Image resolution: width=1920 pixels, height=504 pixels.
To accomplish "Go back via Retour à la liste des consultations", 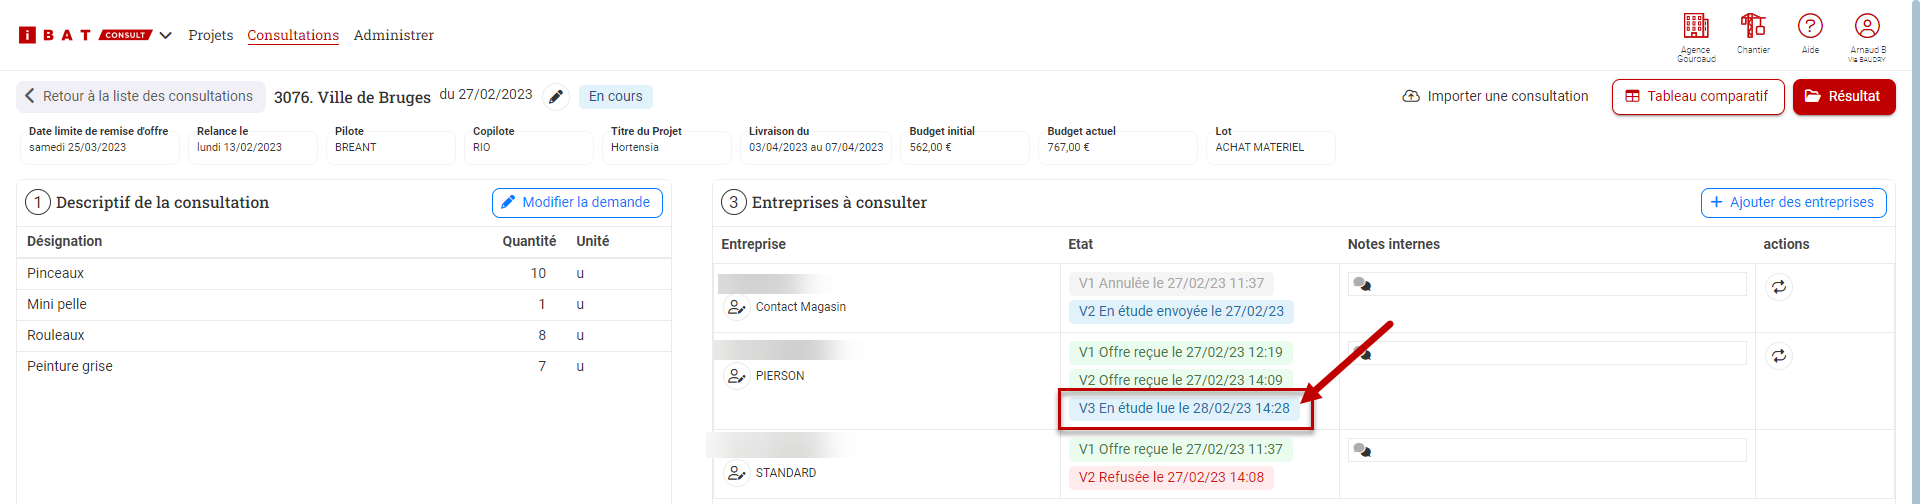I will [140, 97].
